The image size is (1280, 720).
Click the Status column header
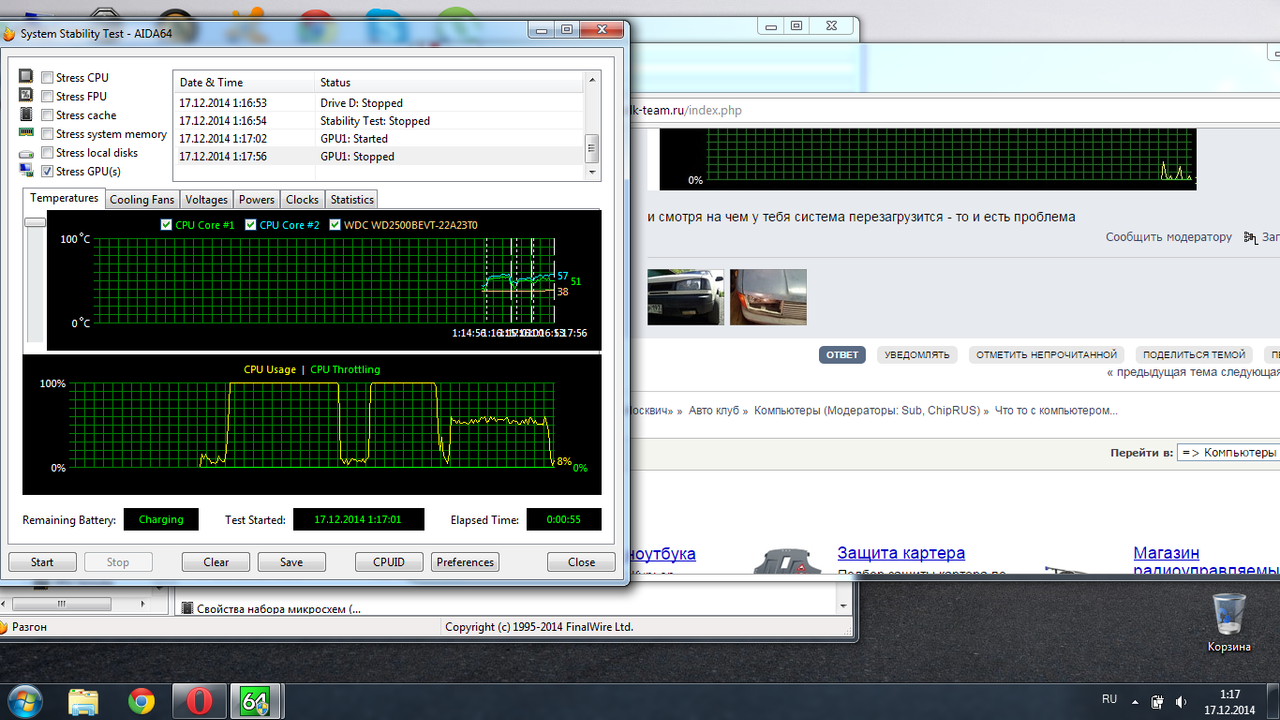click(449, 82)
